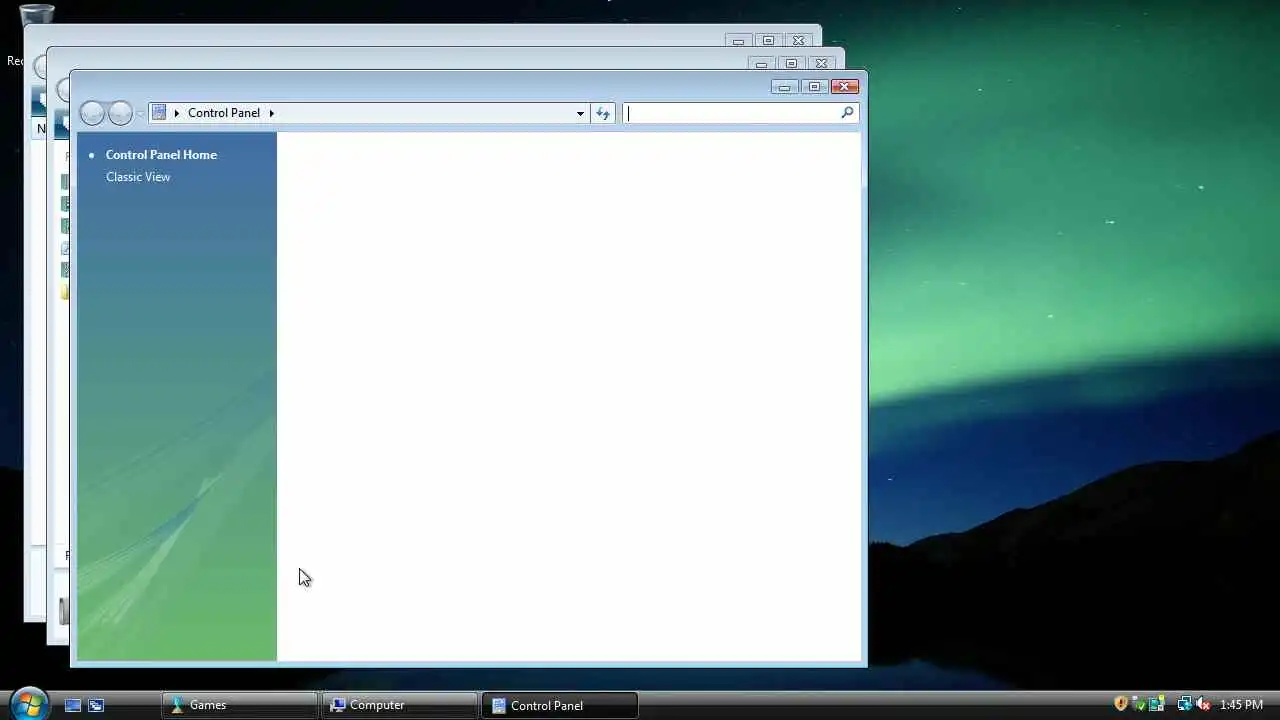Close the rearmost background window
Viewport: 1280px width, 720px height.
[798, 41]
